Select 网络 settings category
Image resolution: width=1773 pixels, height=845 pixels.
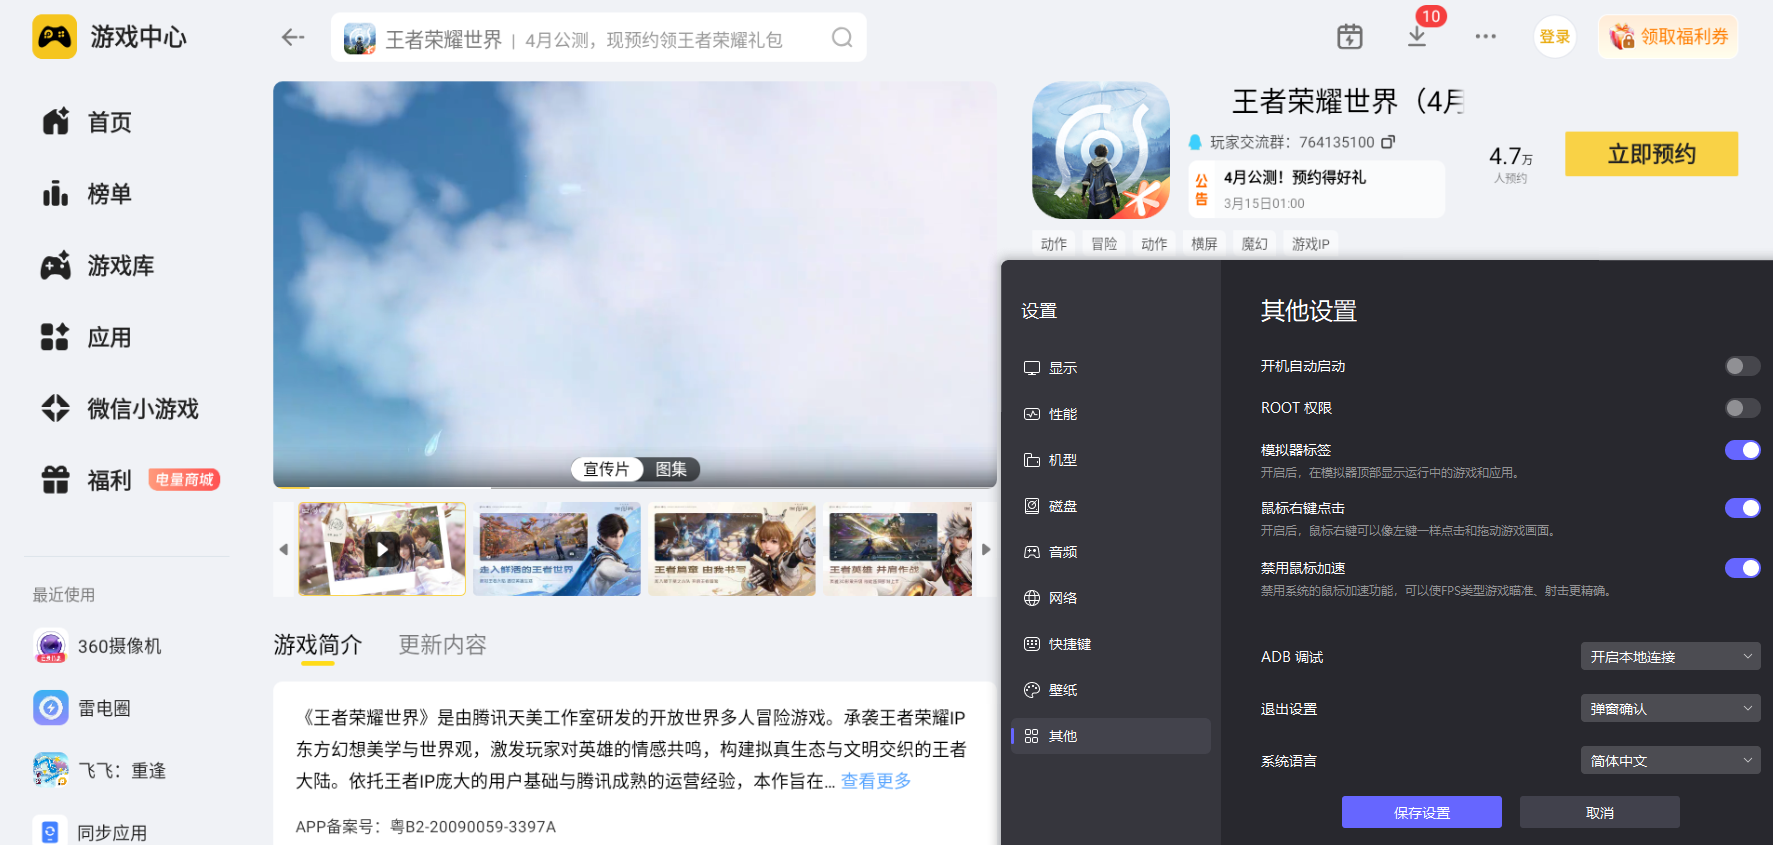tap(1111, 598)
